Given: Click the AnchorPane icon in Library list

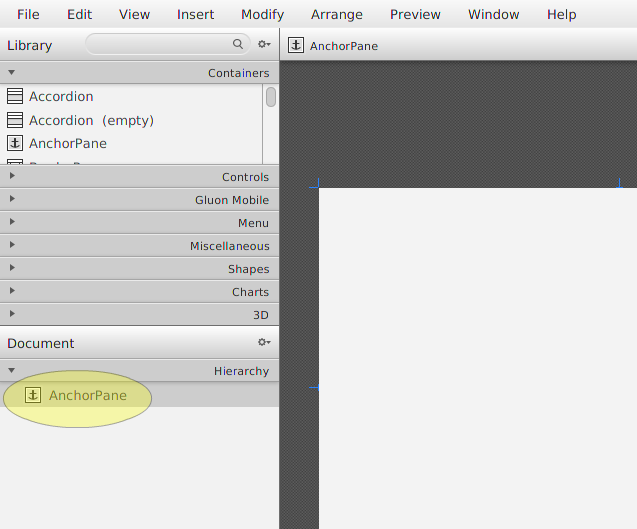Looking at the screenshot, I should [15, 143].
